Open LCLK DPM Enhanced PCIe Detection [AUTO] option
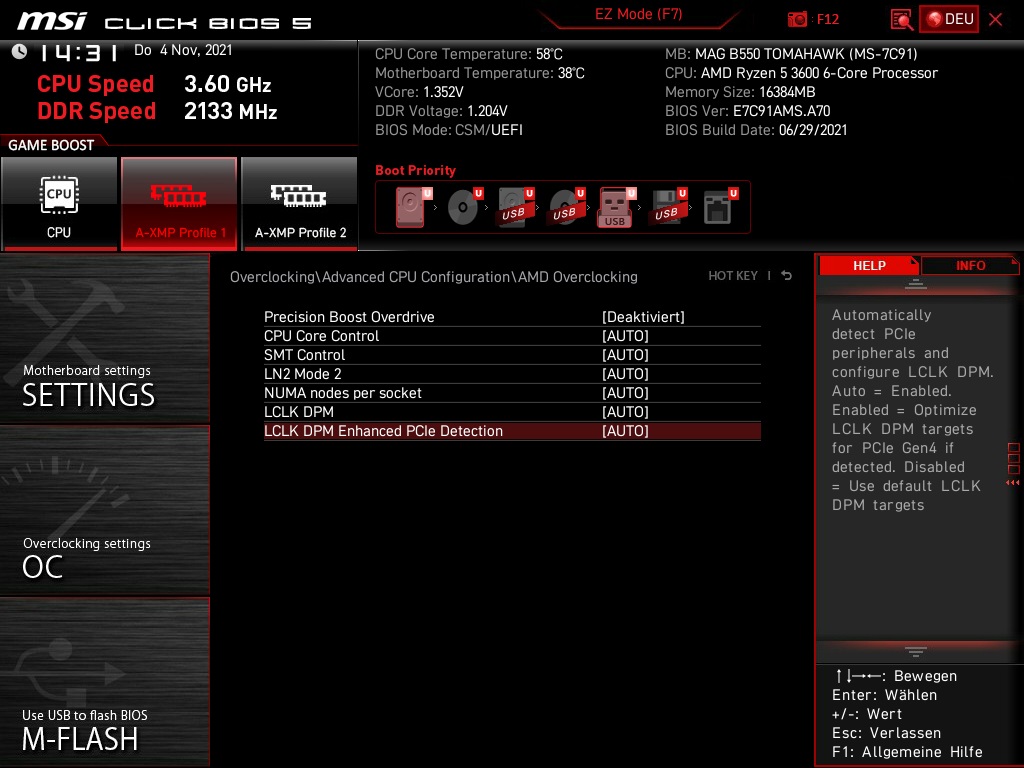The image size is (1024, 768). point(625,431)
